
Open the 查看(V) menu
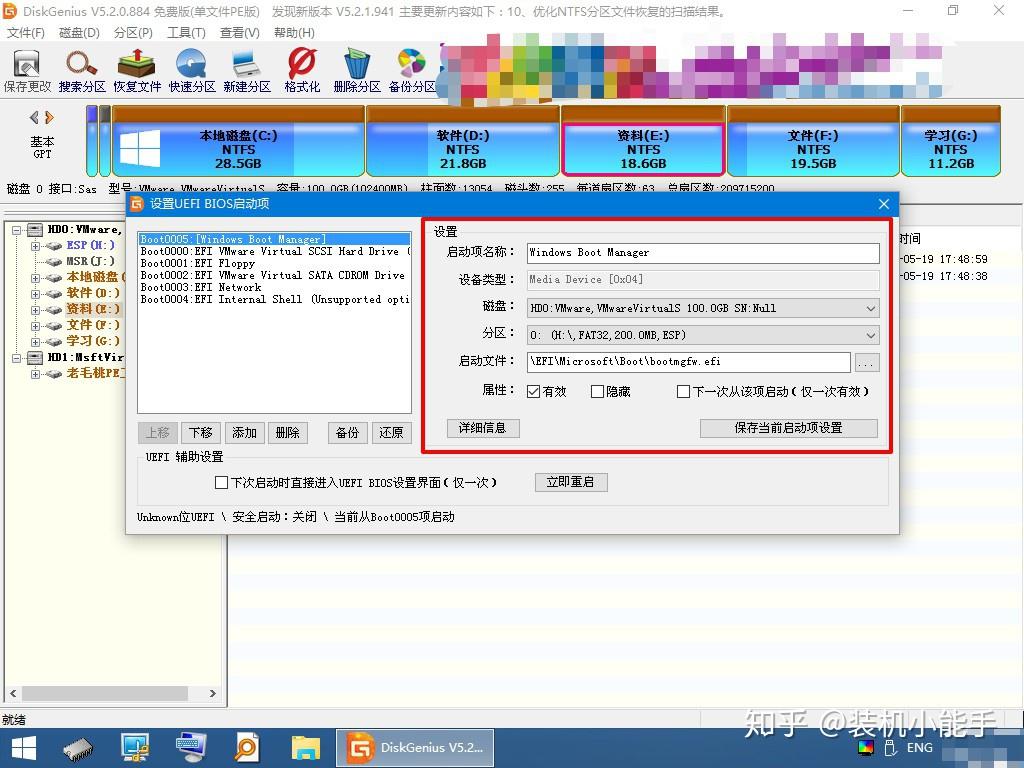[x=237, y=32]
